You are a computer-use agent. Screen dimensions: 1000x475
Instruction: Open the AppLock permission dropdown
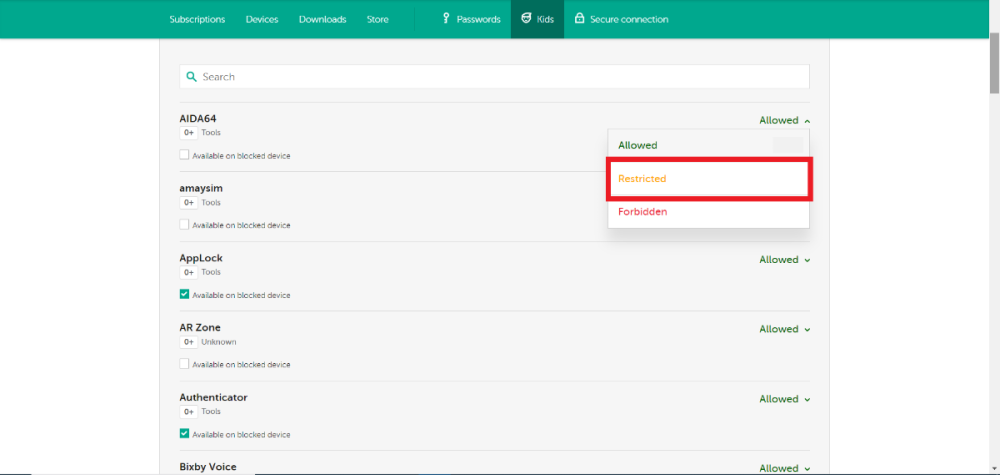(x=784, y=259)
